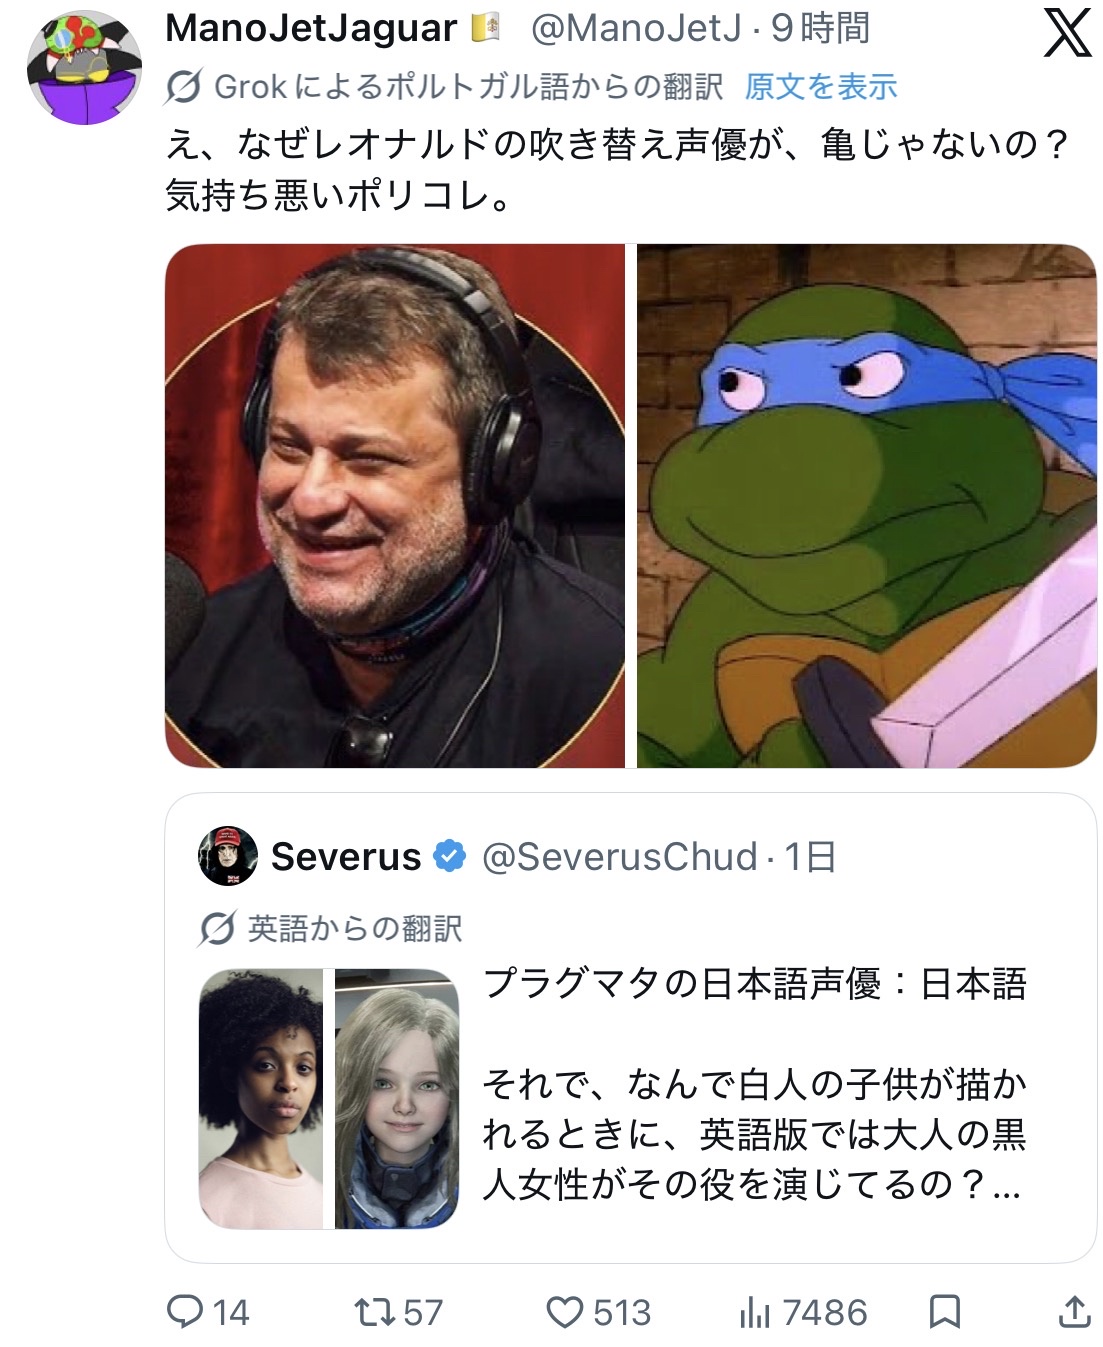Screen dimensions: 1103x1347
Task: Show original text via 原文を表示
Action: coord(821,87)
